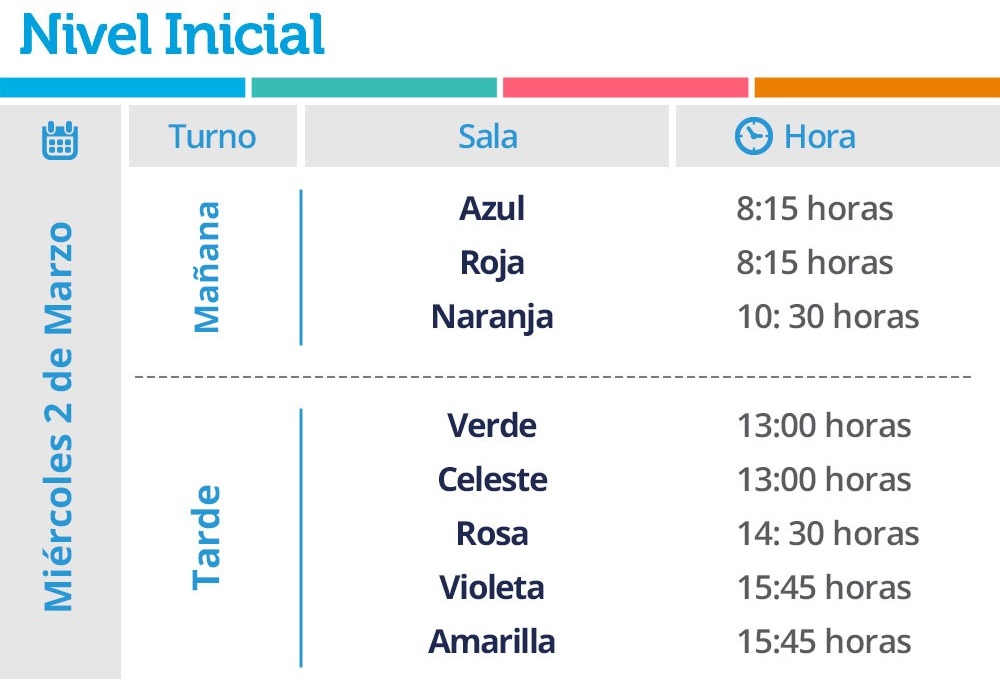Click the Hora column header

838,136
